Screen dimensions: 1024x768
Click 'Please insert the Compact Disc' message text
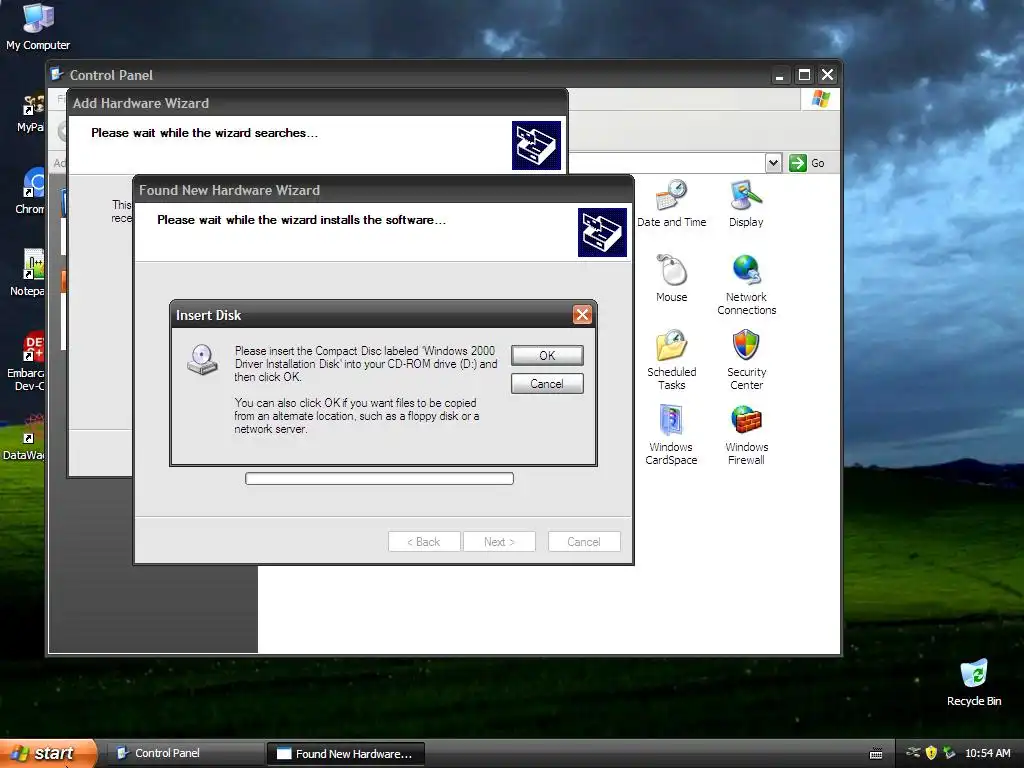[x=366, y=364]
